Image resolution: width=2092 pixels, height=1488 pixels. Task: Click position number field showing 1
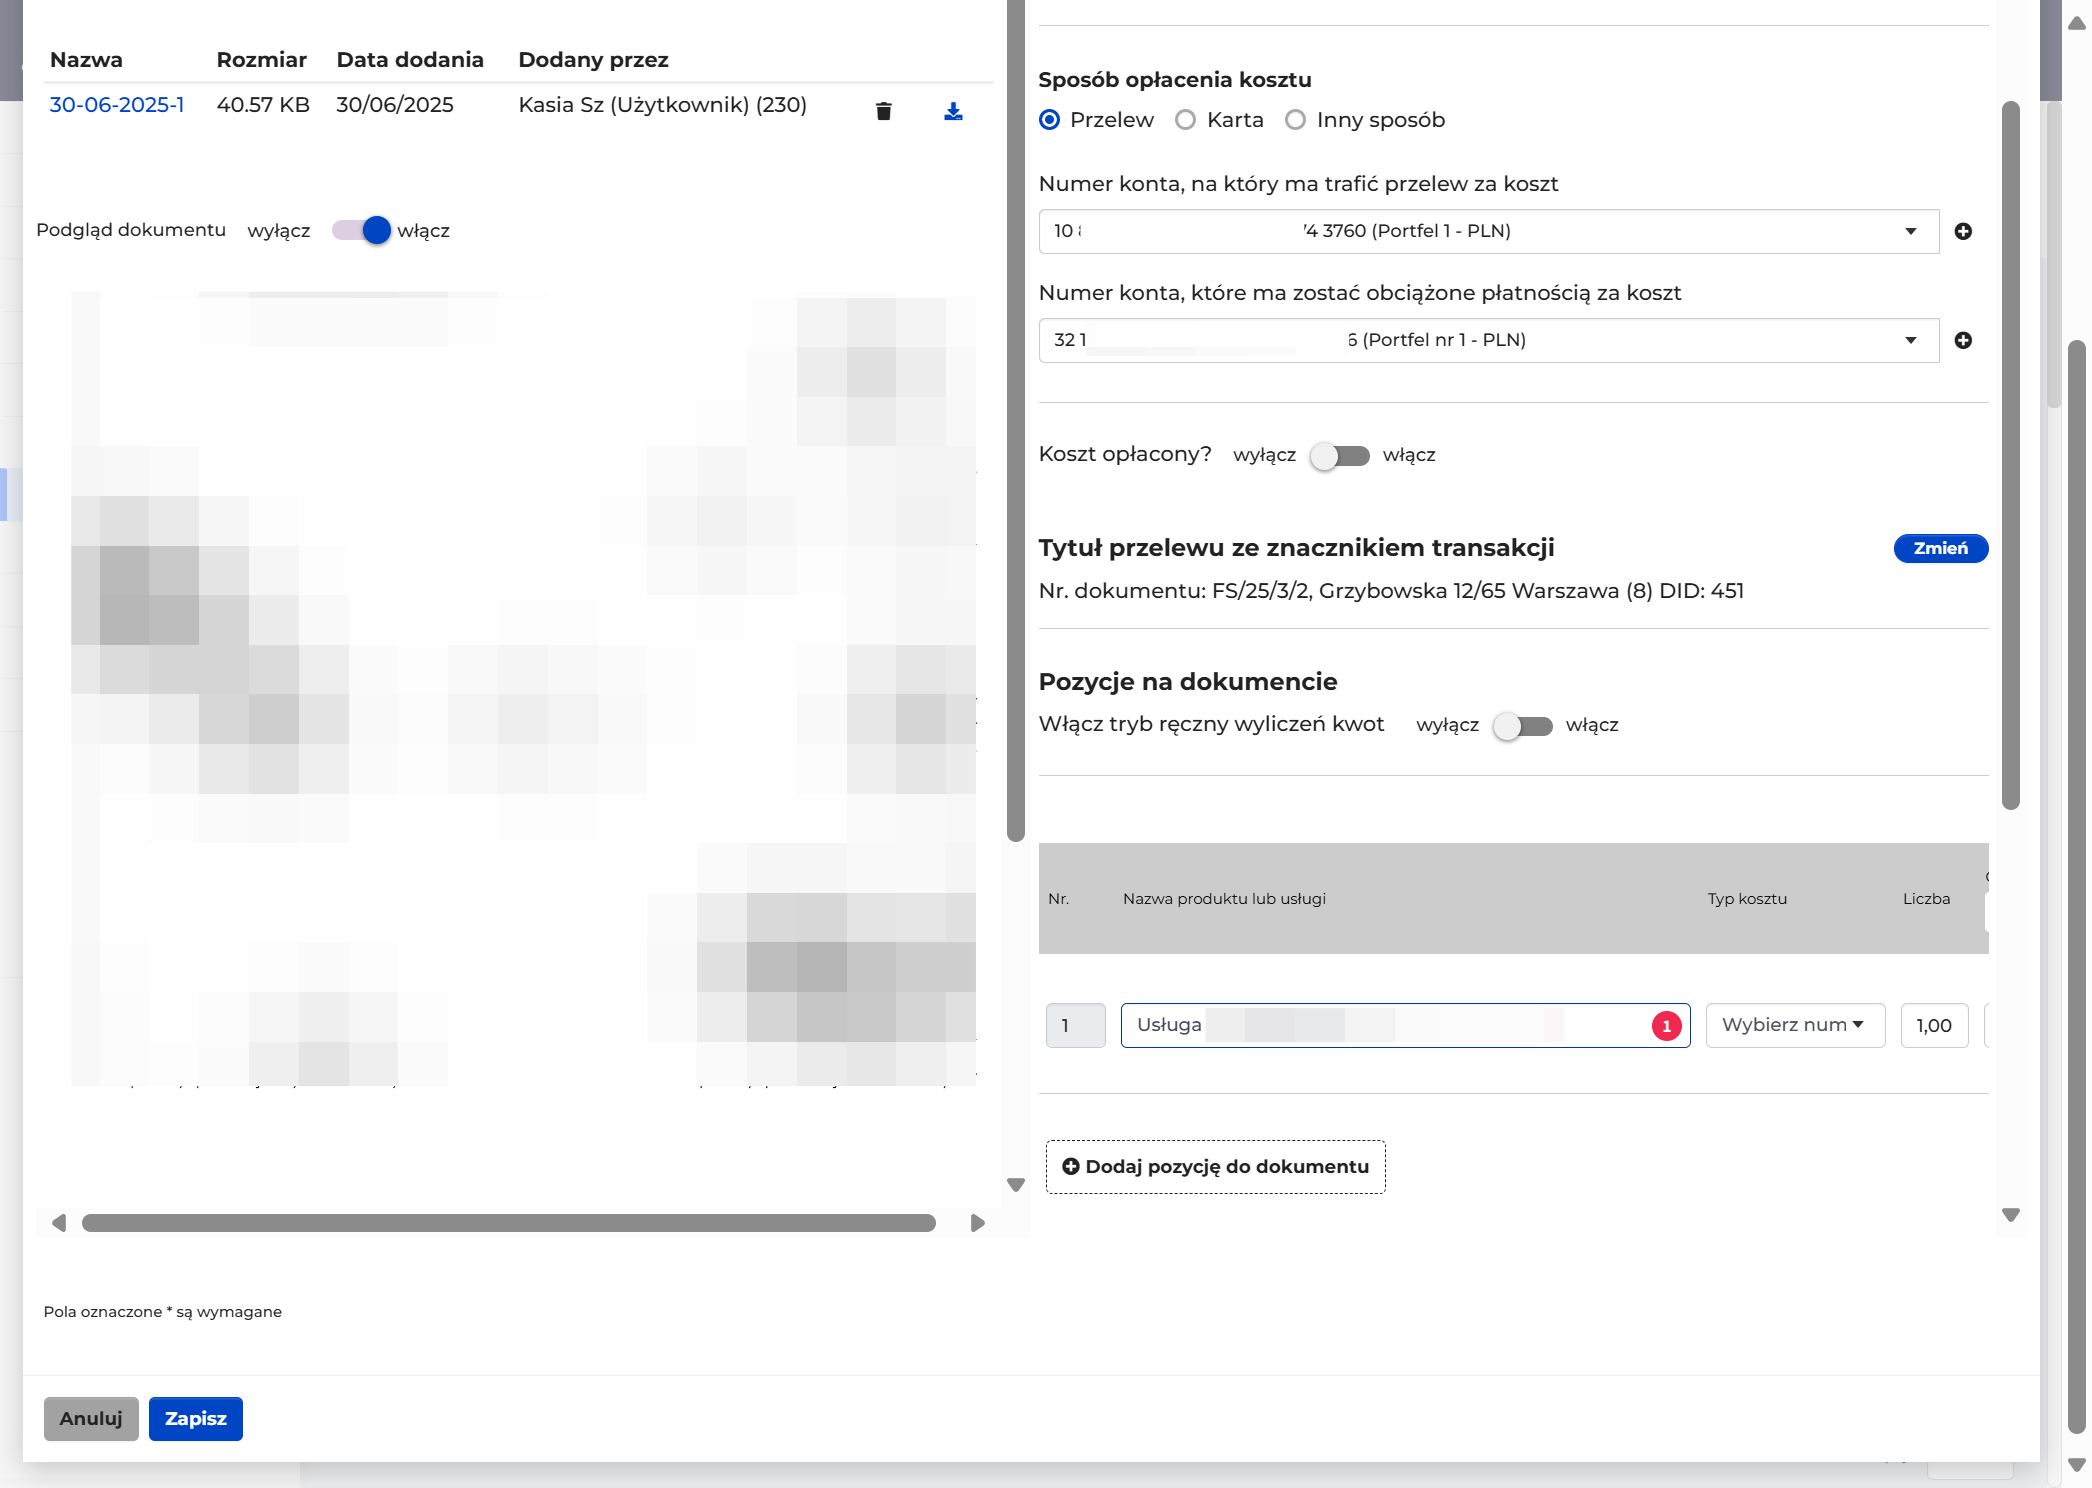[x=1075, y=1025]
